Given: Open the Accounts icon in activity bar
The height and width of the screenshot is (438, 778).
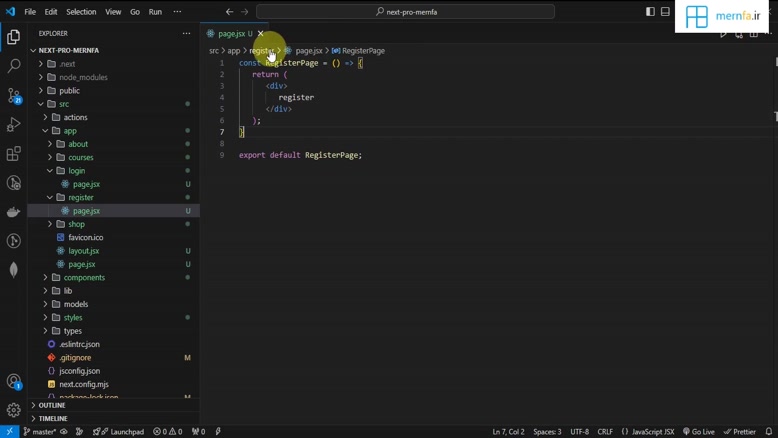Looking at the screenshot, I should (14, 381).
